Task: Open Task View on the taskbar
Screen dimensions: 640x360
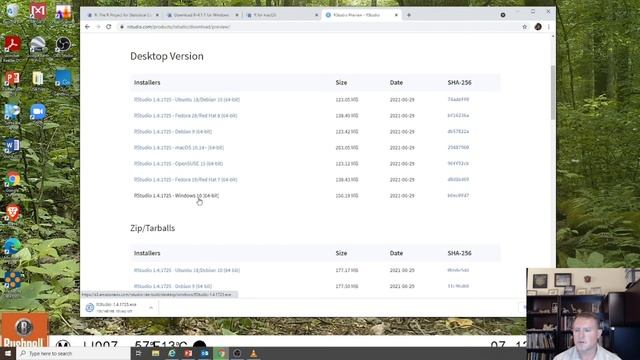Action: click(139, 353)
